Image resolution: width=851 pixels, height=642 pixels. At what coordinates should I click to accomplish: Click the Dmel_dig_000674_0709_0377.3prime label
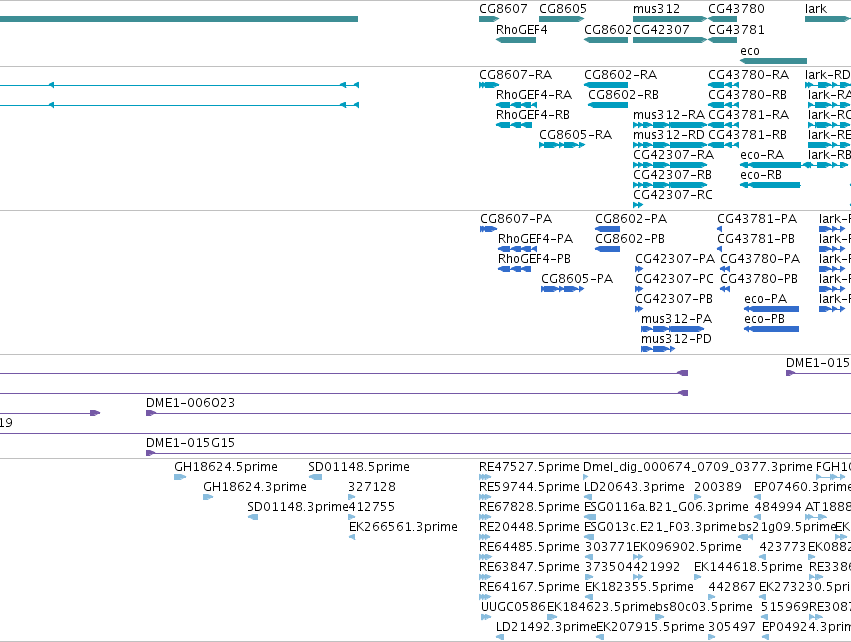(698, 467)
